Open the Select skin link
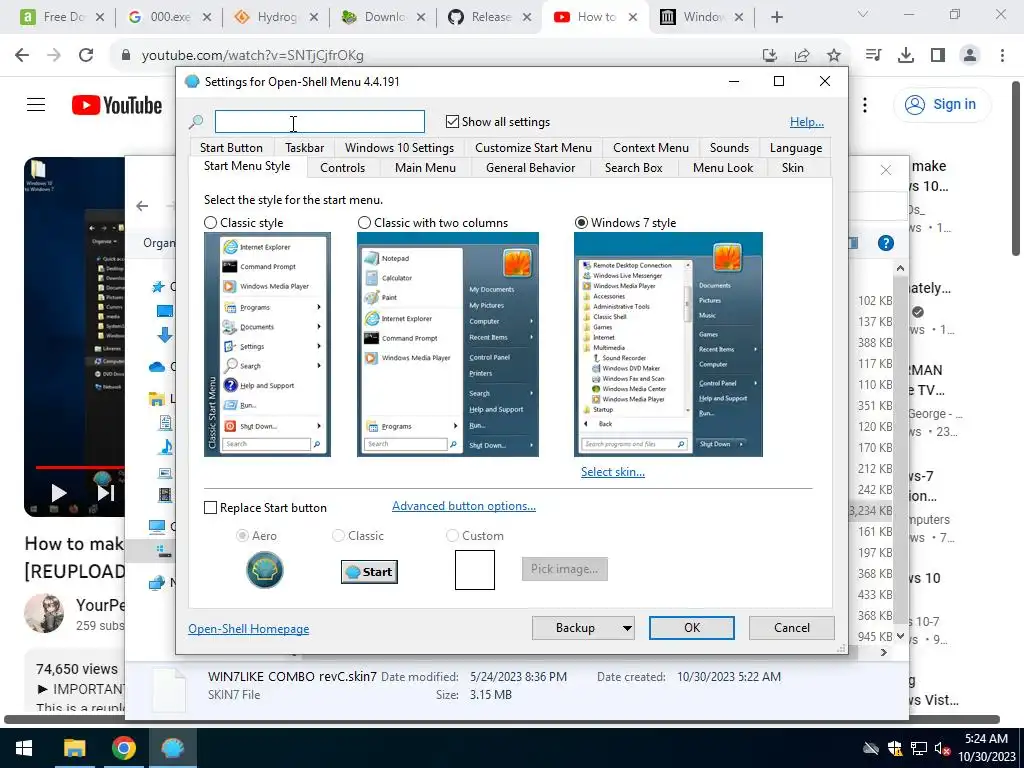This screenshot has height=768, width=1024. click(x=613, y=472)
